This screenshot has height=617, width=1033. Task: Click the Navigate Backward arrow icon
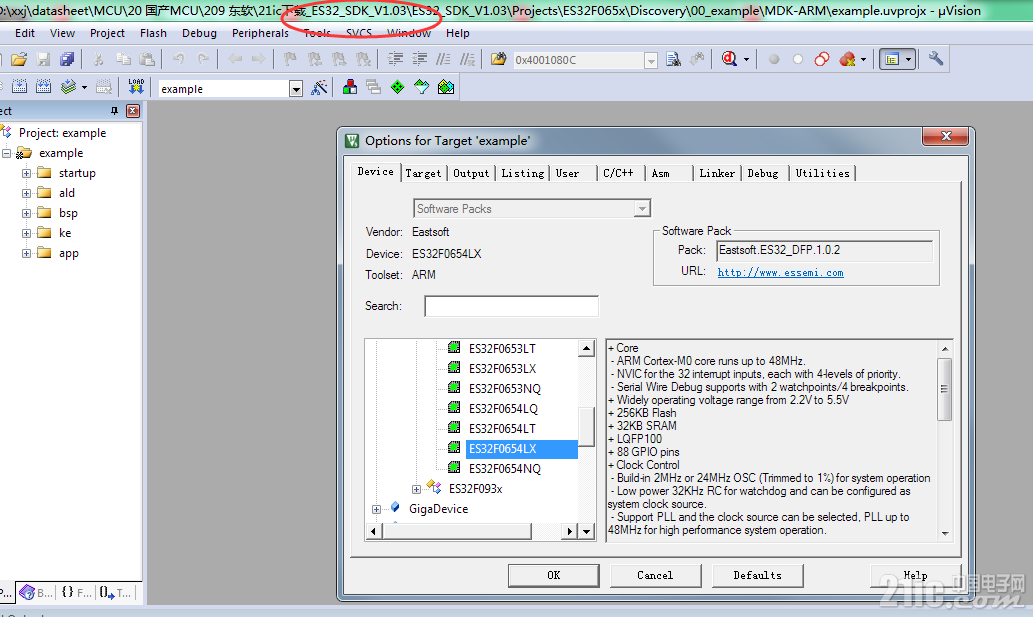coord(235,60)
